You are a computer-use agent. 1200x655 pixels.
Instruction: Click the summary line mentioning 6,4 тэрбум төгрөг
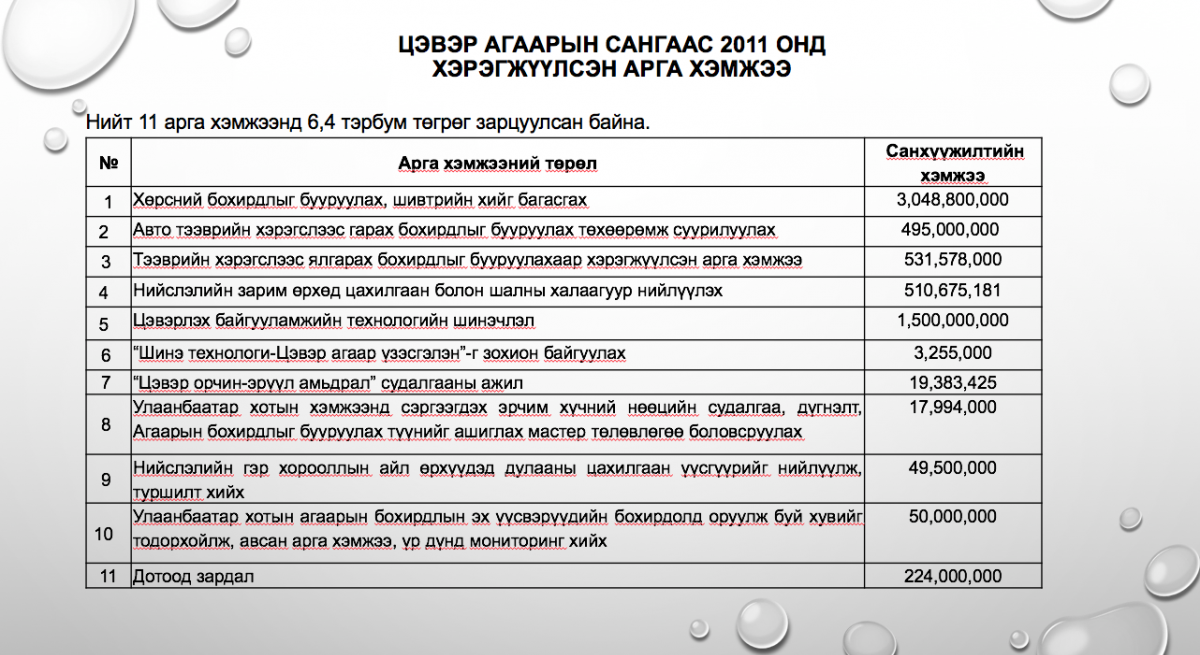pos(368,123)
